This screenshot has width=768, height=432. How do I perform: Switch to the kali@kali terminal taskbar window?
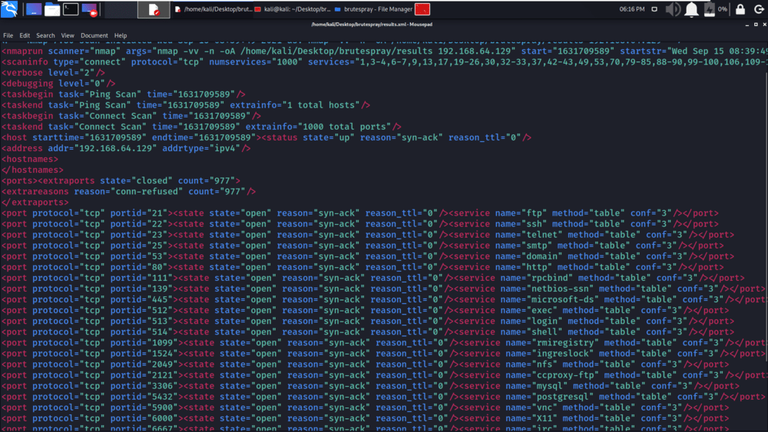(x=292, y=9)
